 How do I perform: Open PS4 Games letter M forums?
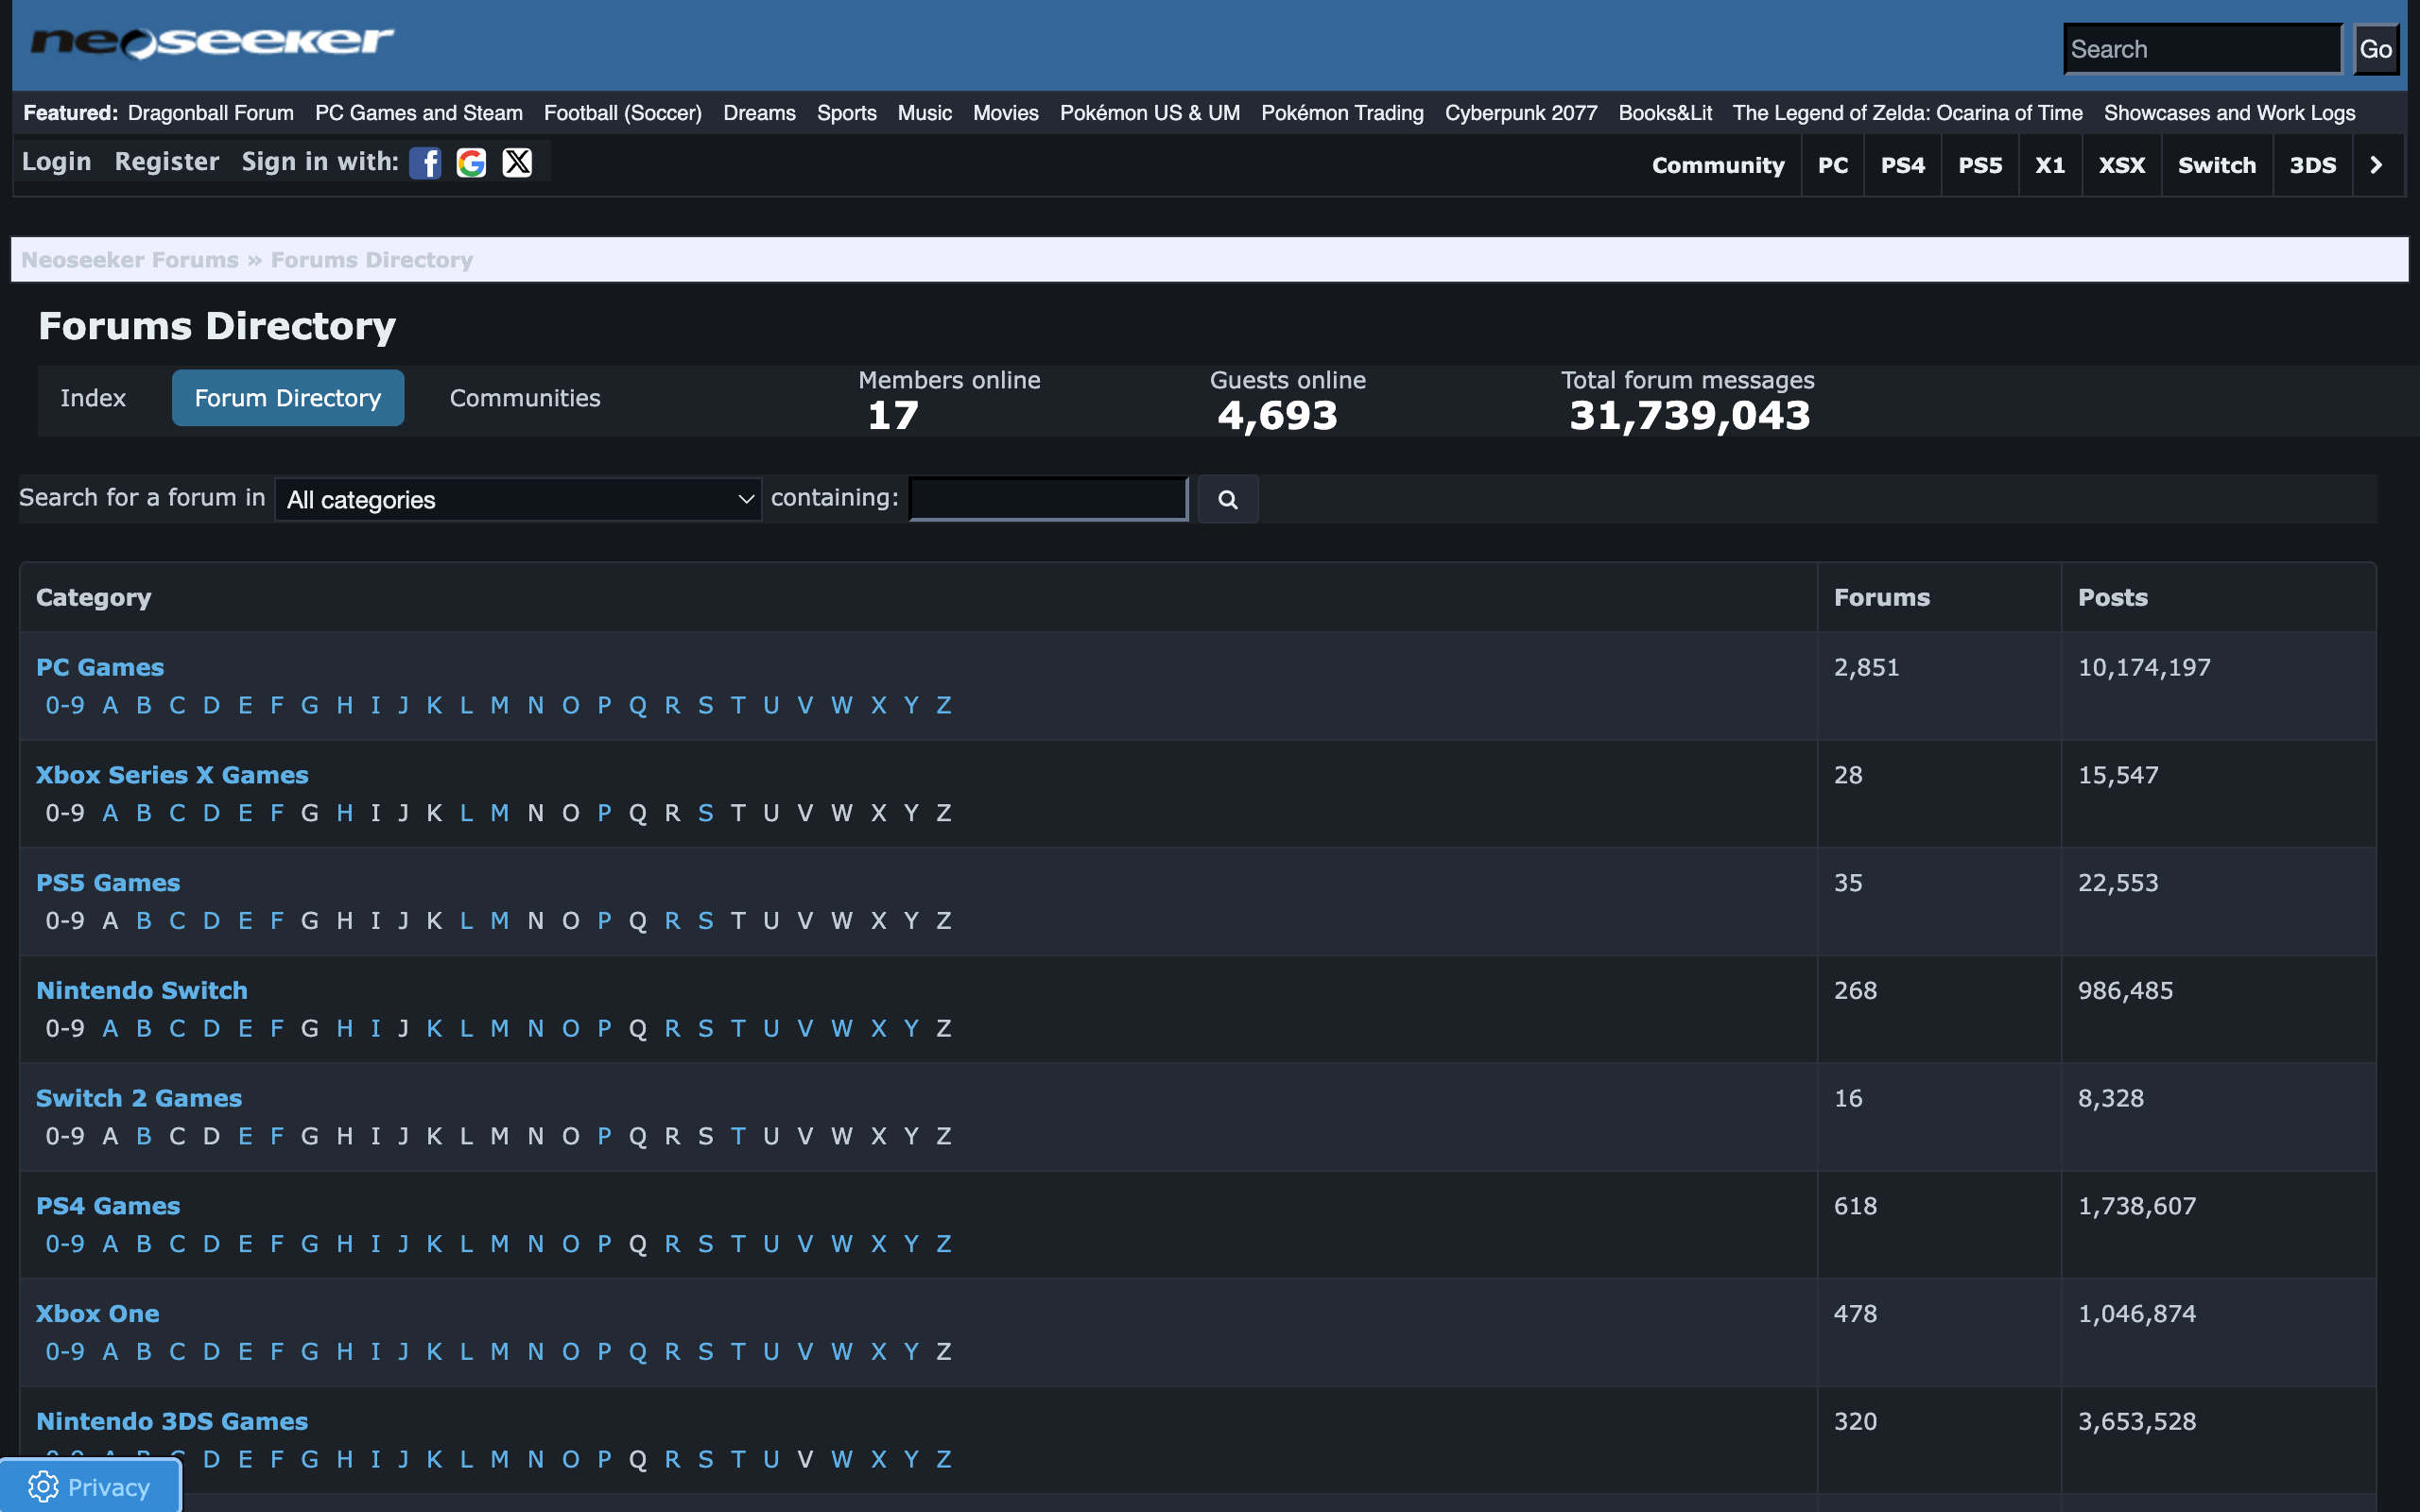[x=500, y=1244]
